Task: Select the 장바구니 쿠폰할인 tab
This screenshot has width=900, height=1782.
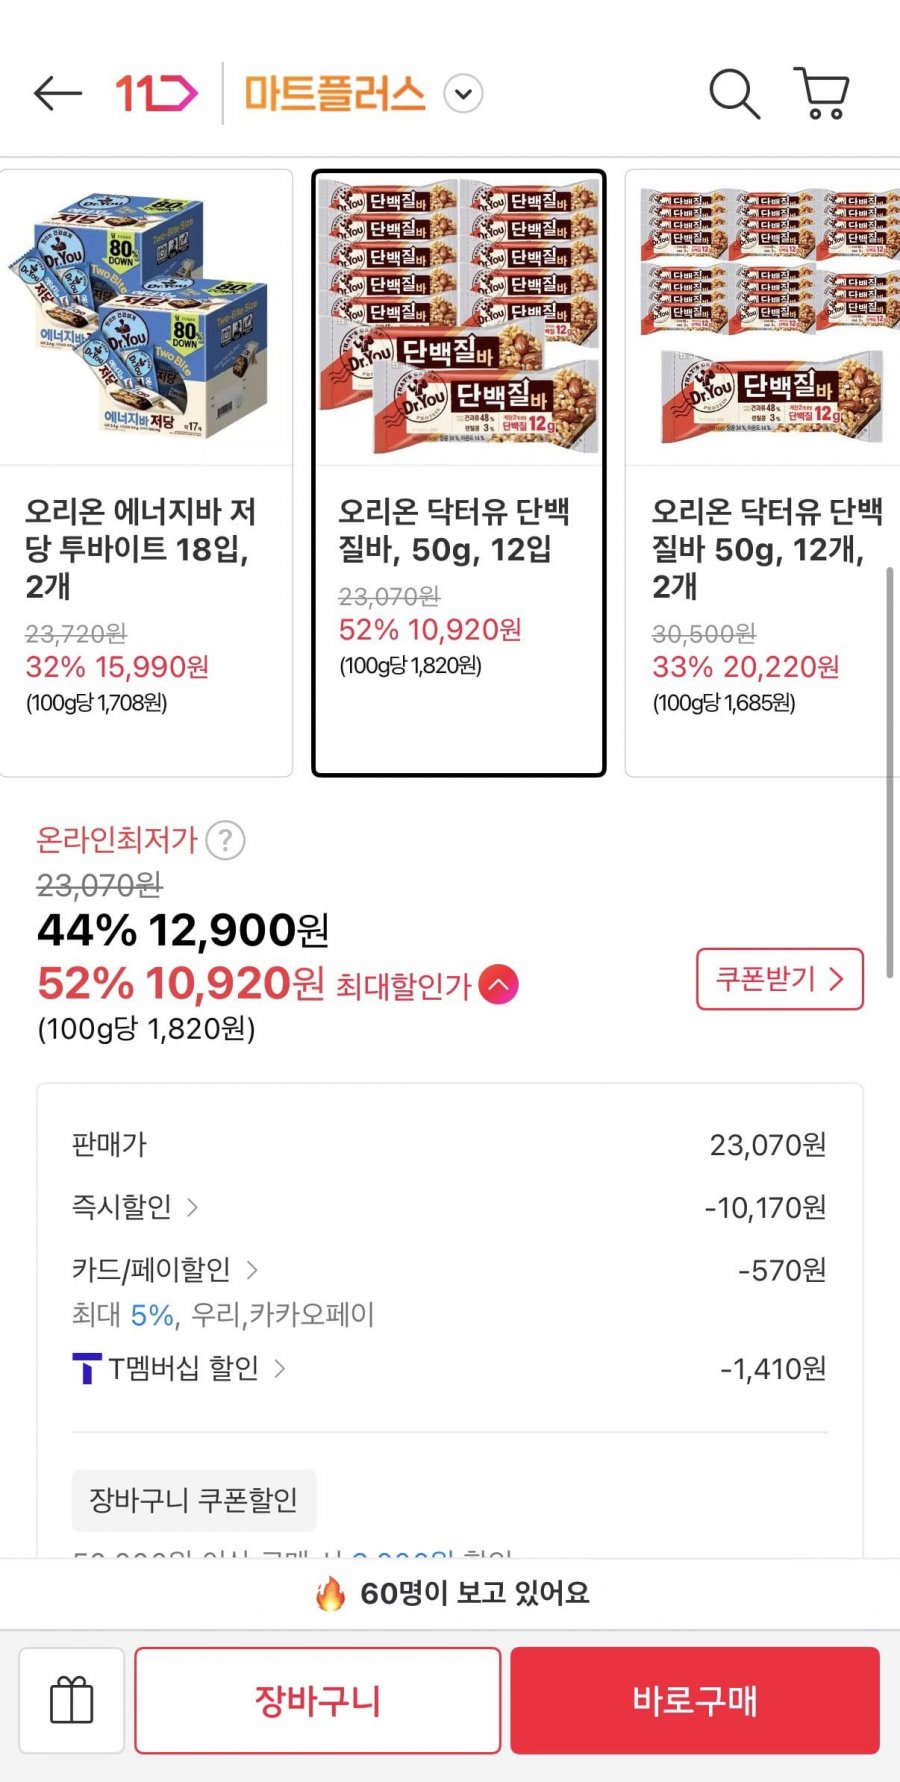Action: (x=194, y=1500)
